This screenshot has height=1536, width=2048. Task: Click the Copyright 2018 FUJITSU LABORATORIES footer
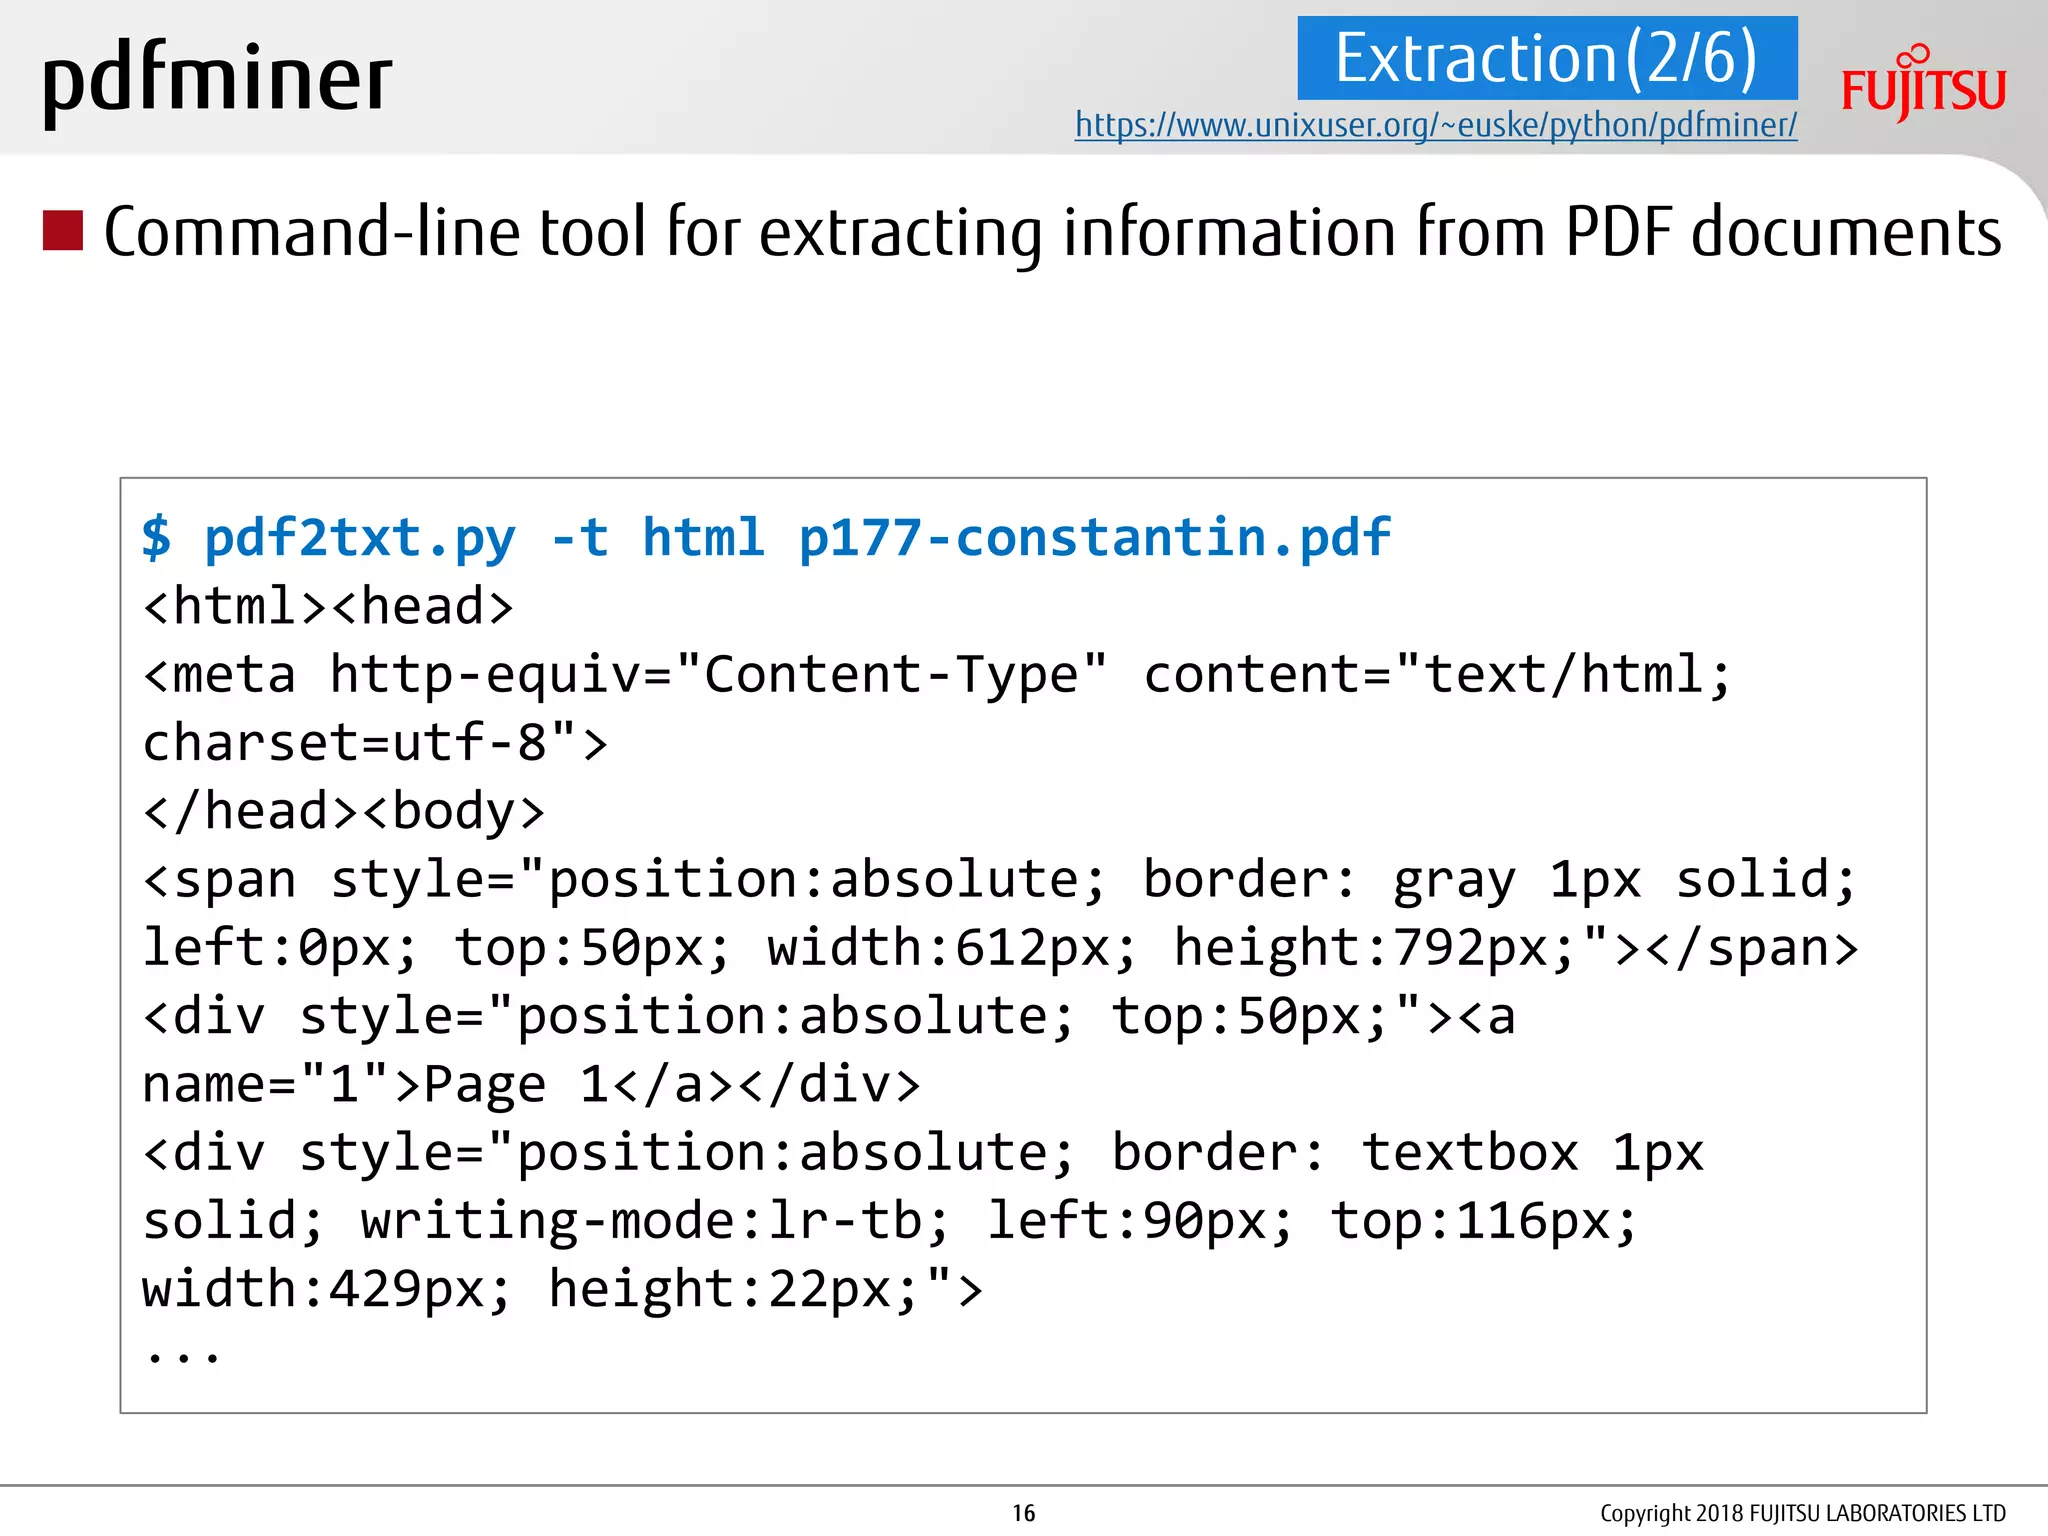click(1803, 1513)
